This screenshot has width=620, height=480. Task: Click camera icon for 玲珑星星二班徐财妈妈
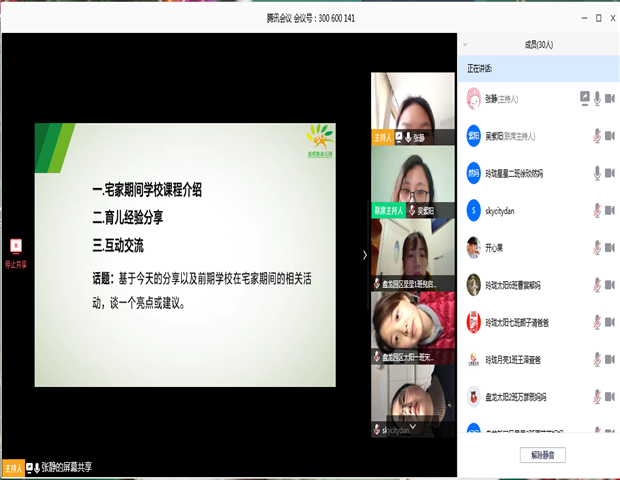coord(611,172)
